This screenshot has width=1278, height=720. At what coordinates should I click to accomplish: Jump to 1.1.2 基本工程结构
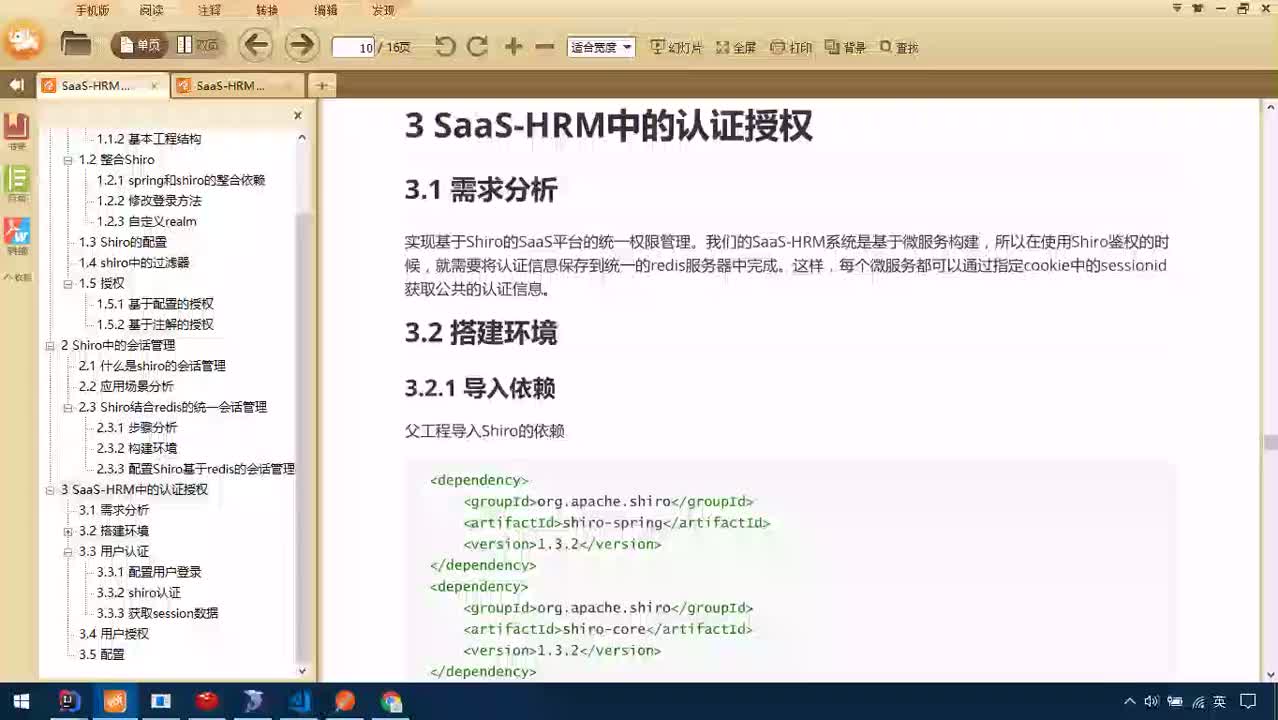pyautogui.click(x=149, y=139)
